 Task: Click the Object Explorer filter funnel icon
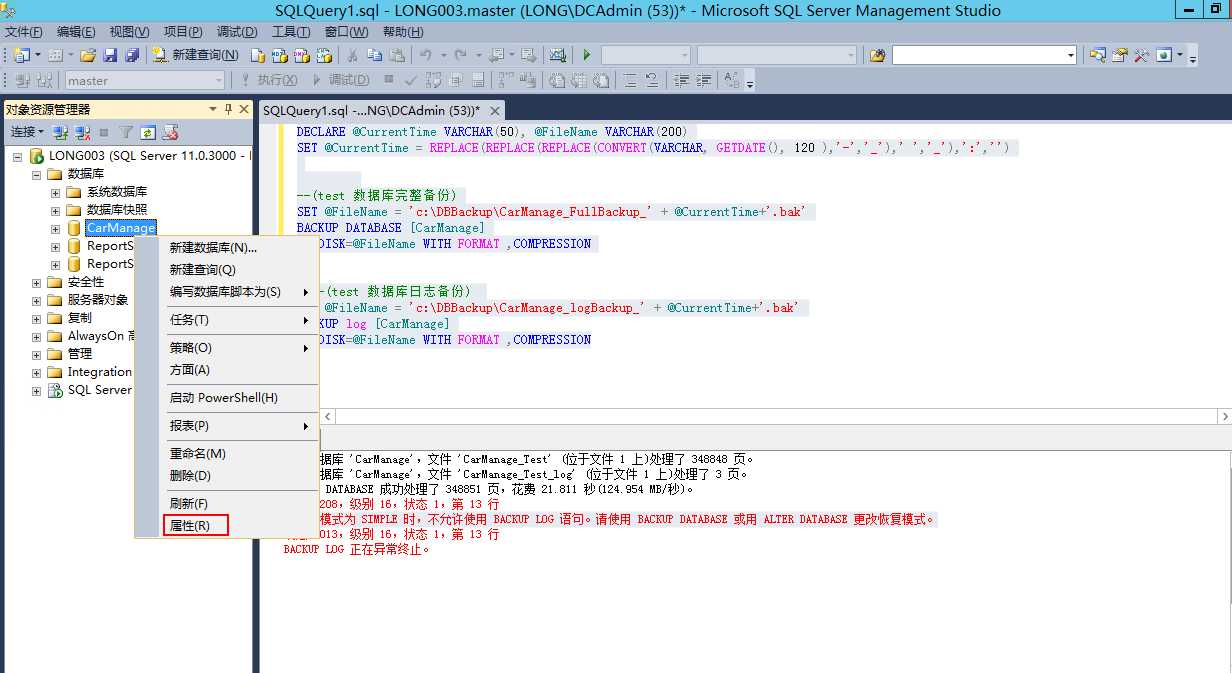126,132
